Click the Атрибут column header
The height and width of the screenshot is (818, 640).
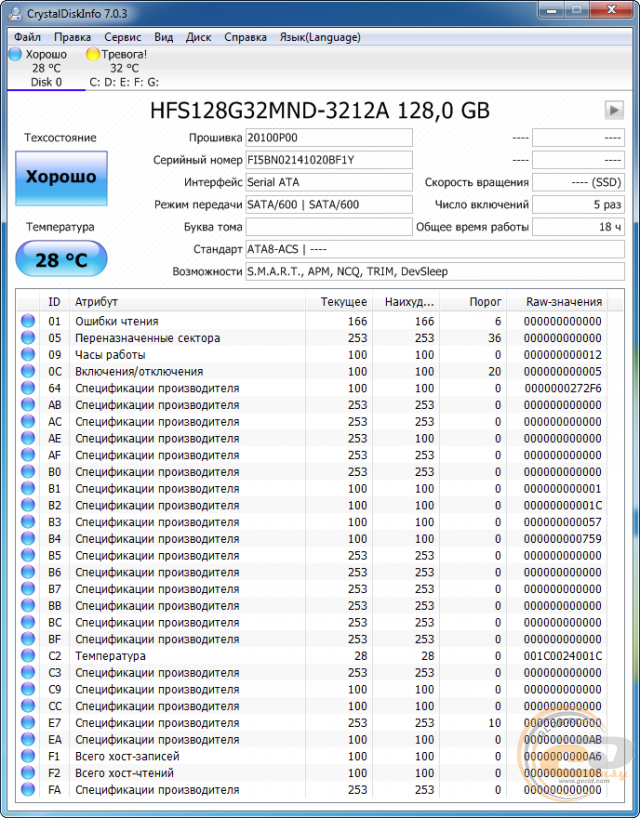pos(187,302)
